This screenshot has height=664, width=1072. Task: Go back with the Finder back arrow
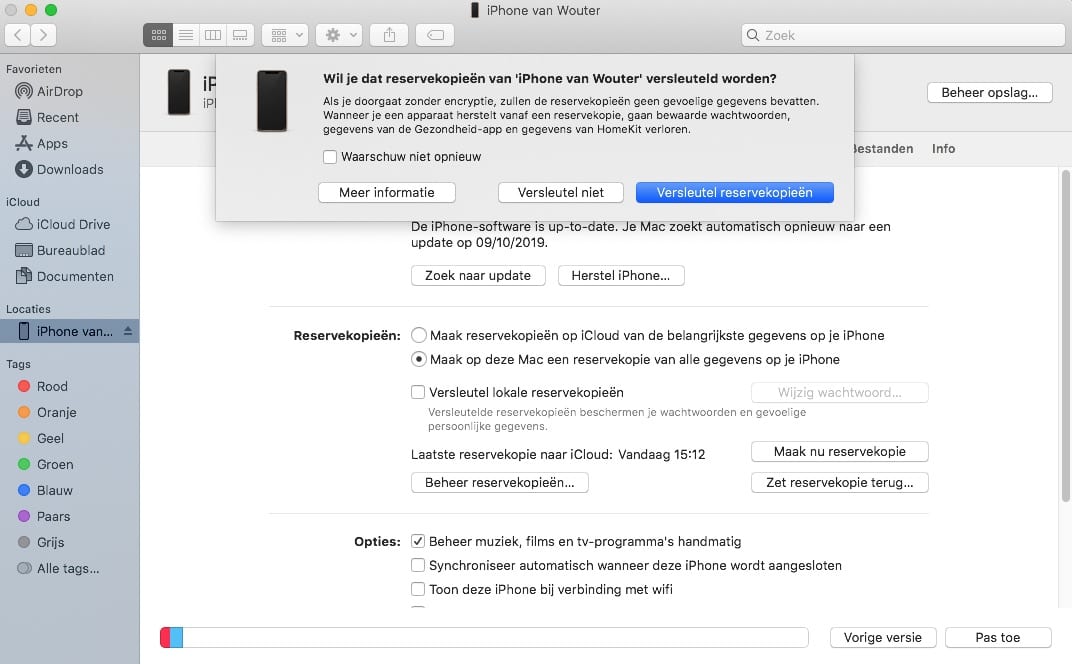click(18, 35)
